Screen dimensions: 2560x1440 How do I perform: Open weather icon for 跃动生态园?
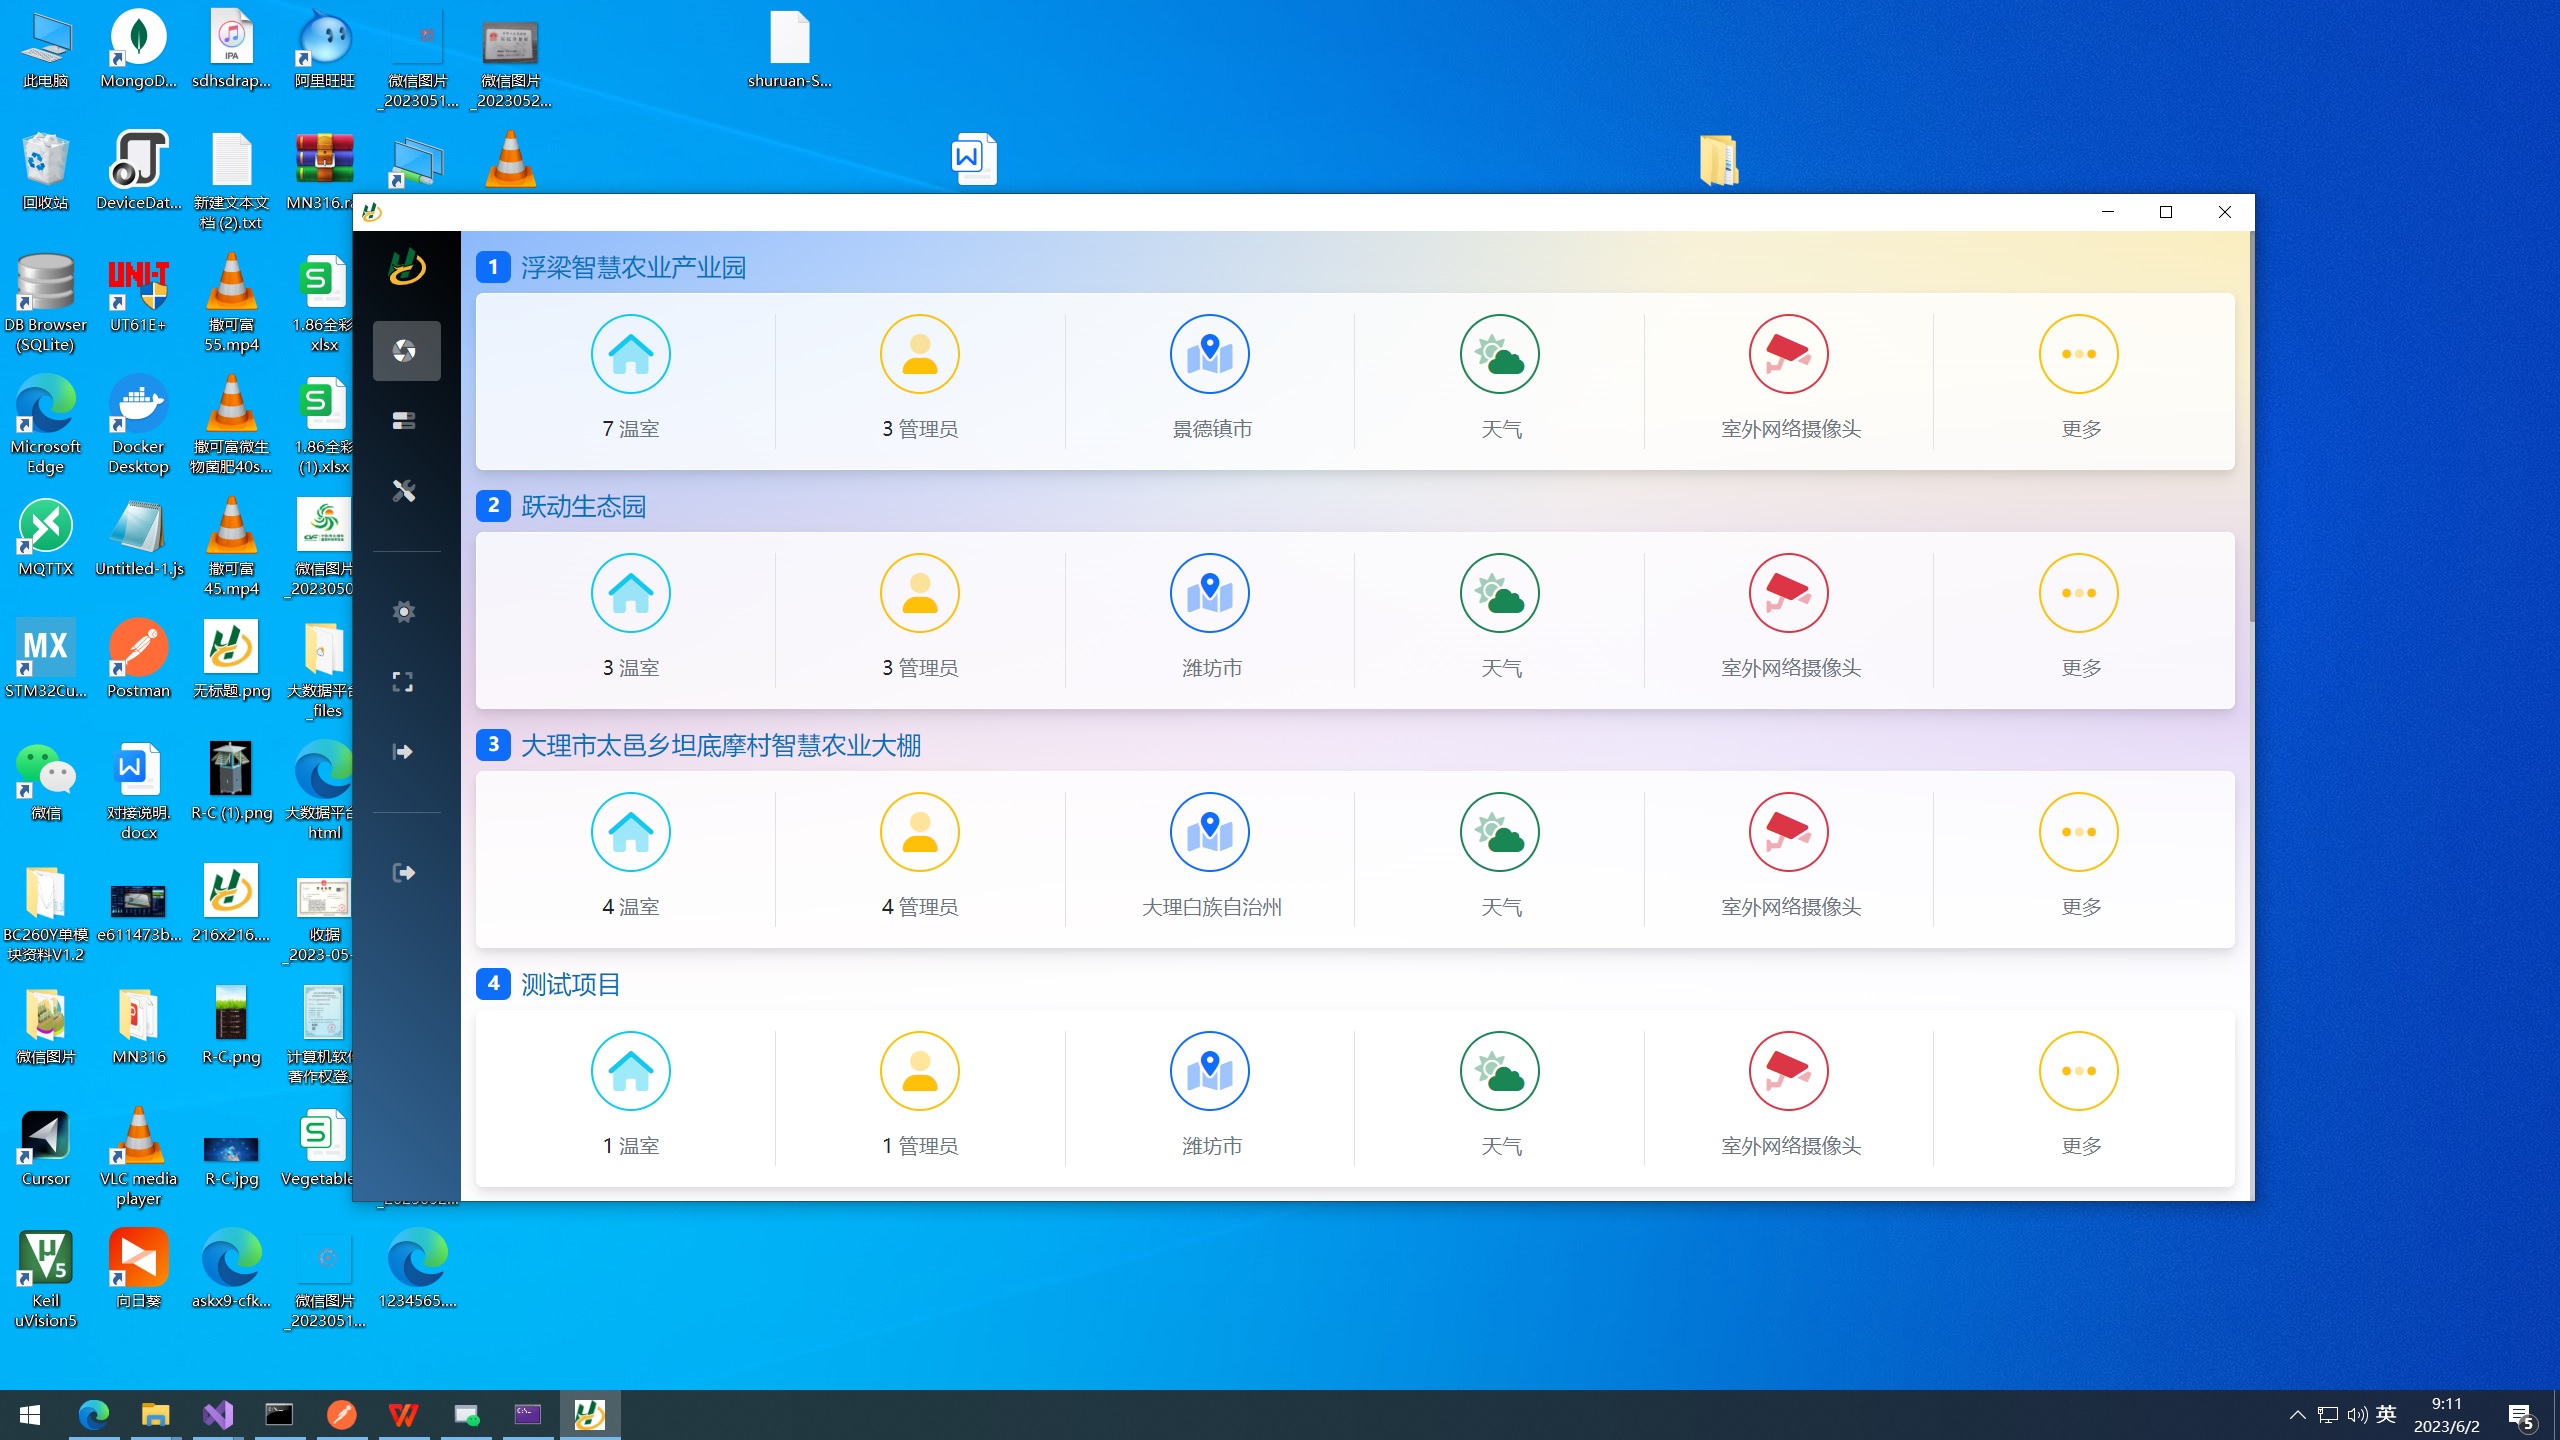(1499, 594)
